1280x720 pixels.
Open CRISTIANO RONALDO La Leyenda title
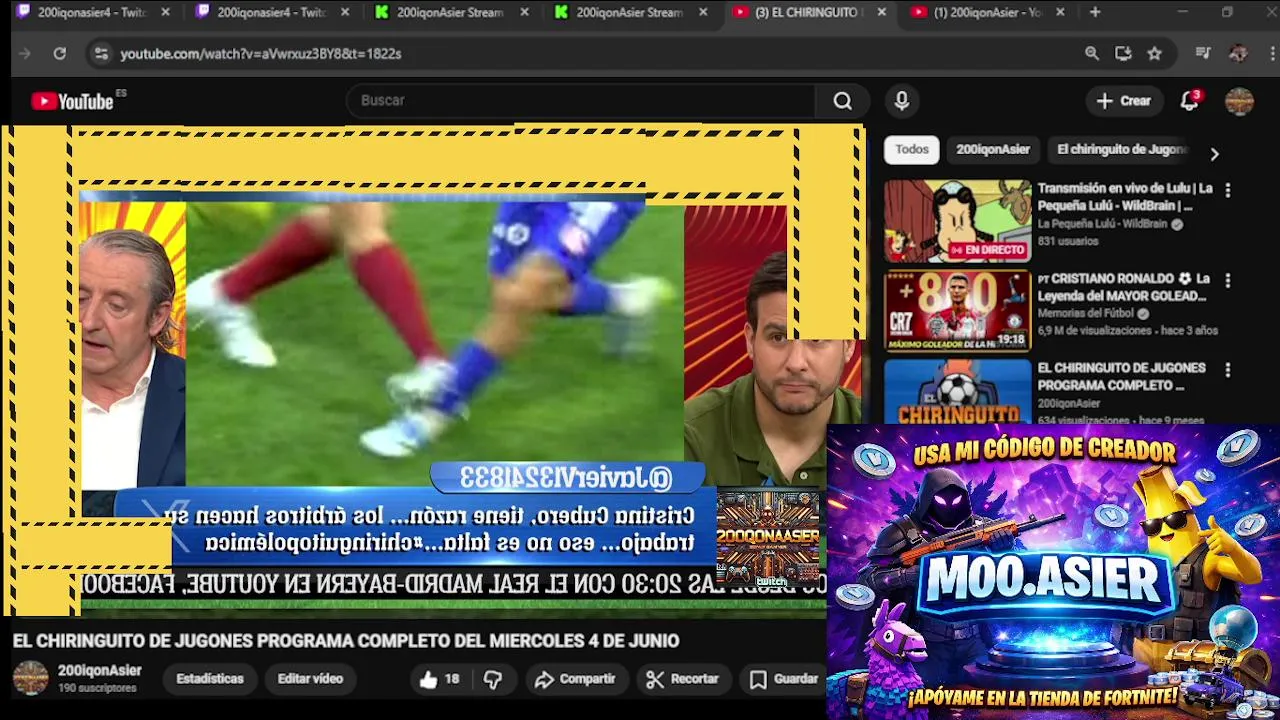1123,287
